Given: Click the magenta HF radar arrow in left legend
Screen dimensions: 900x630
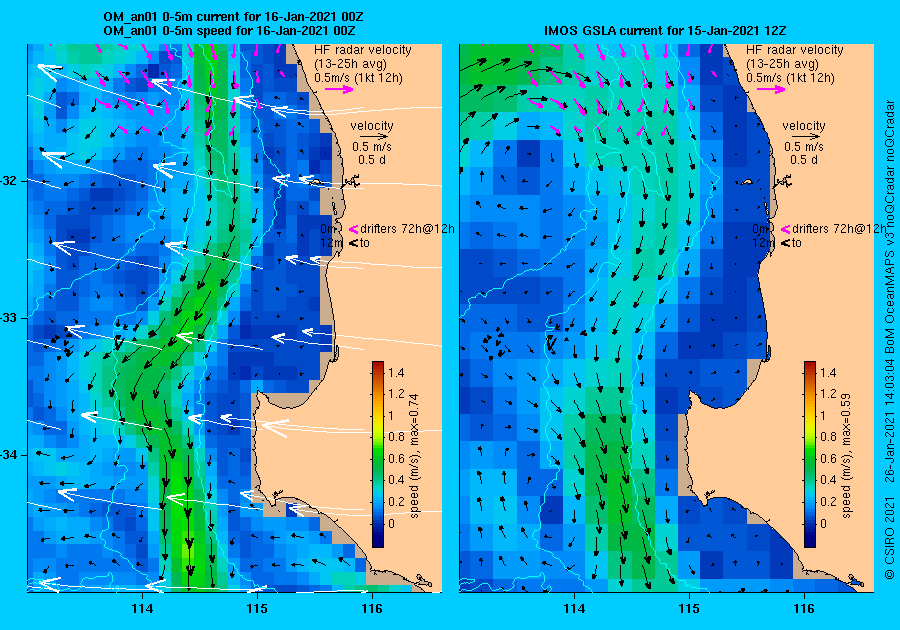Looking at the screenshot, I should [x=339, y=89].
